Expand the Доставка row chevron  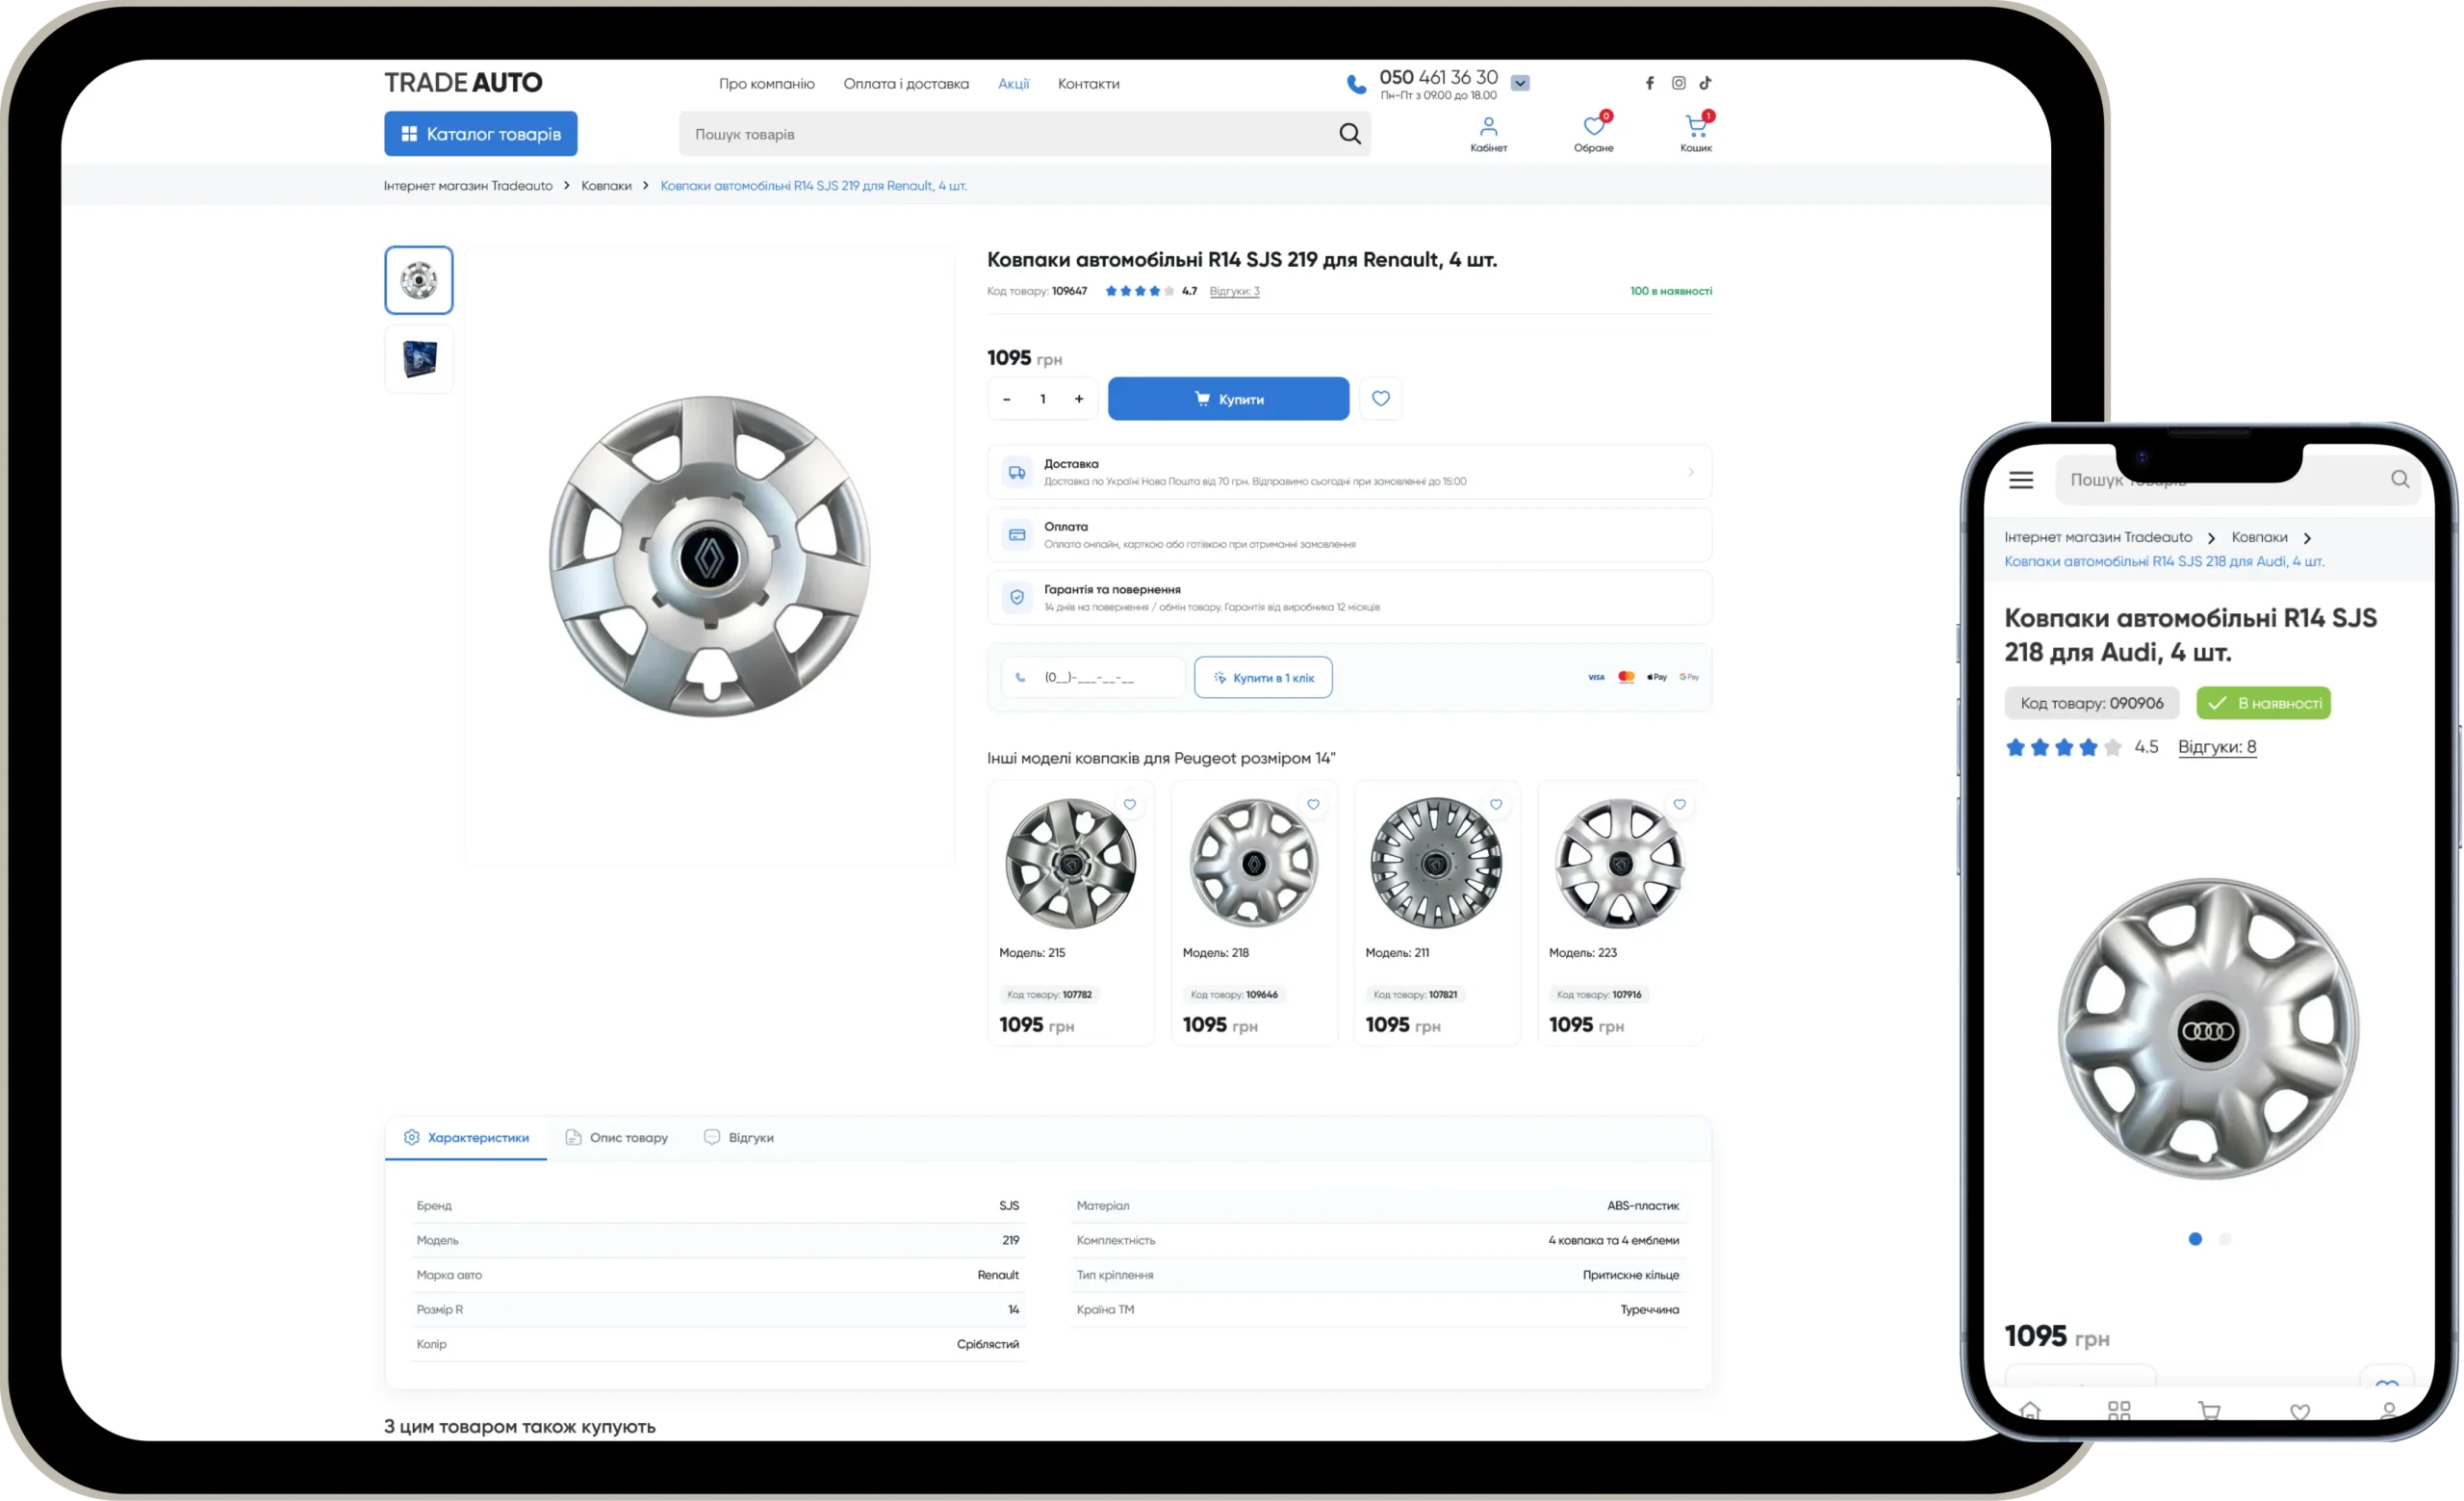[x=1691, y=472]
